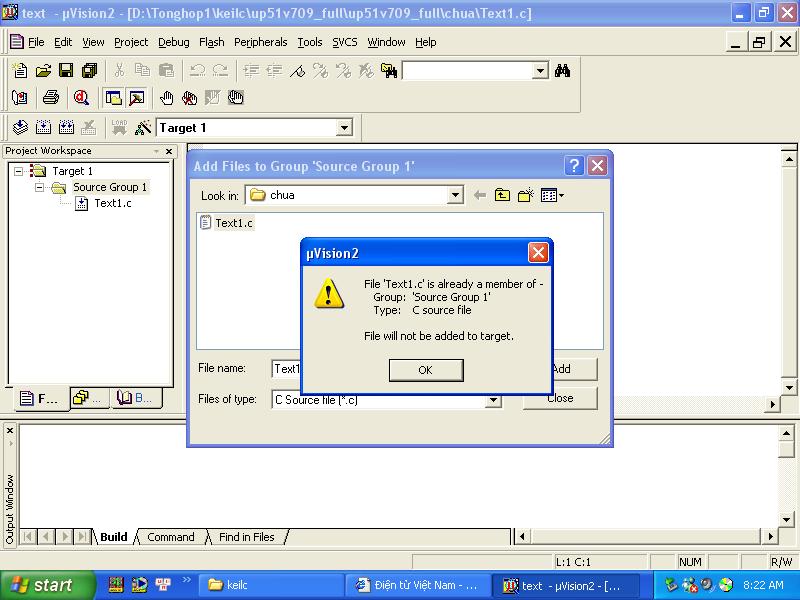Click the Build target icon
The image size is (800, 600).
(43, 127)
